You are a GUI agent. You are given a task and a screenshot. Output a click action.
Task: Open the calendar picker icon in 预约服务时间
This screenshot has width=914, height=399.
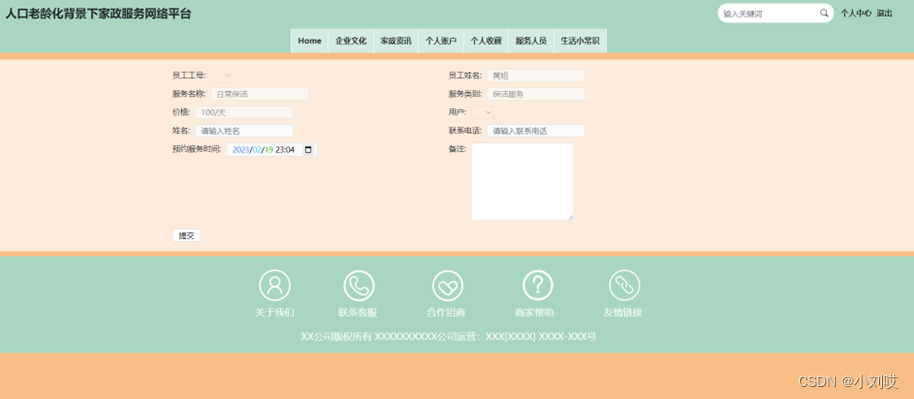[308, 150]
